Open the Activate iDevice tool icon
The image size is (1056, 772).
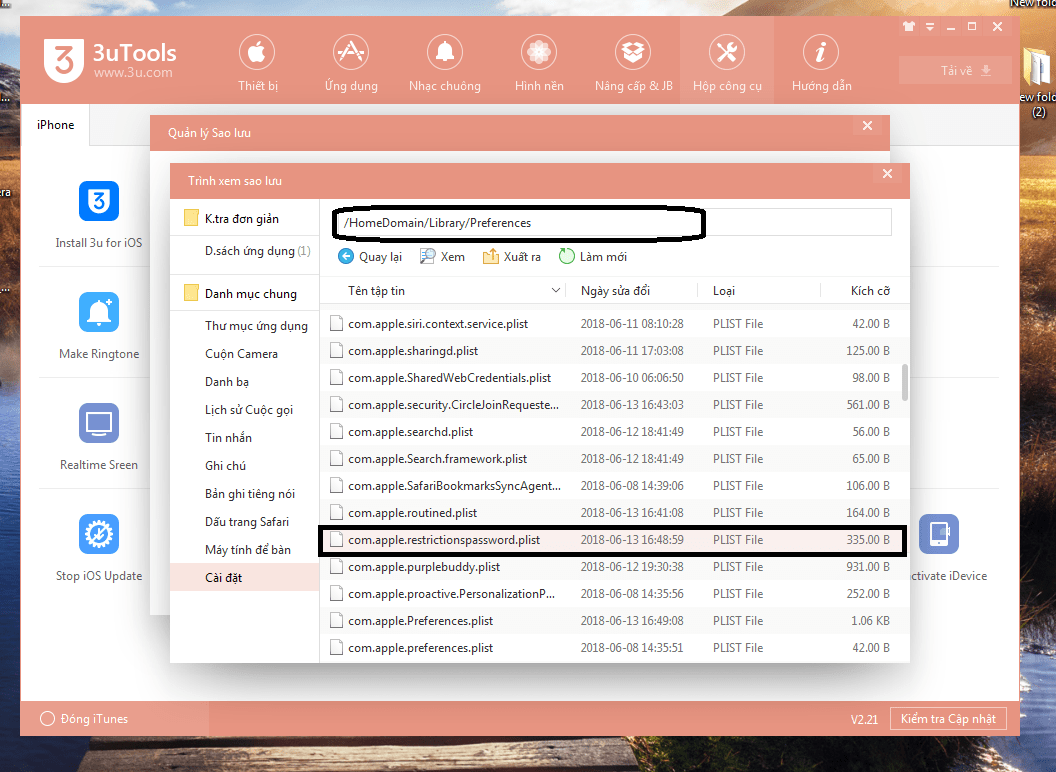(939, 534)
